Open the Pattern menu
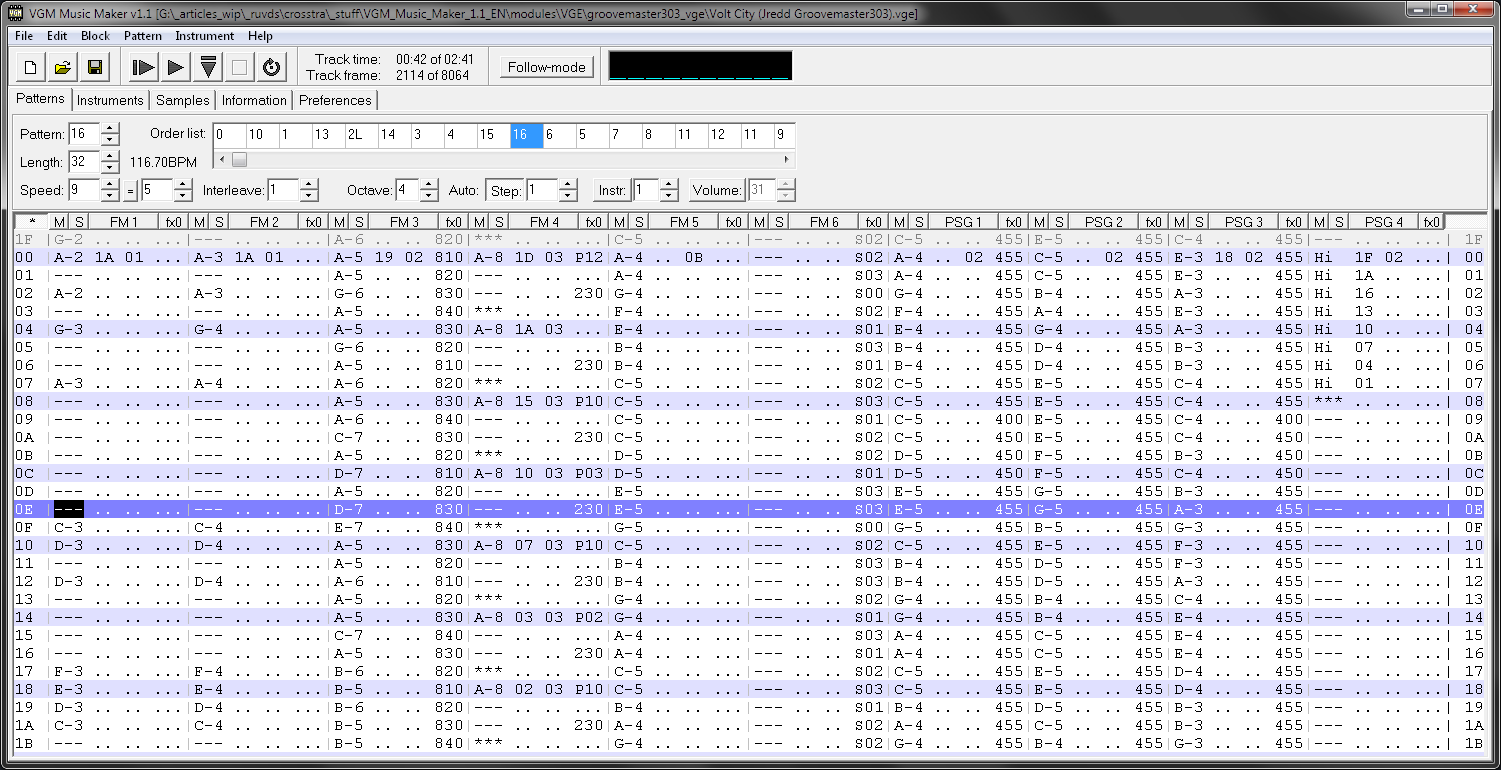This screenshot has width=1501, height=770. [143, 36]
